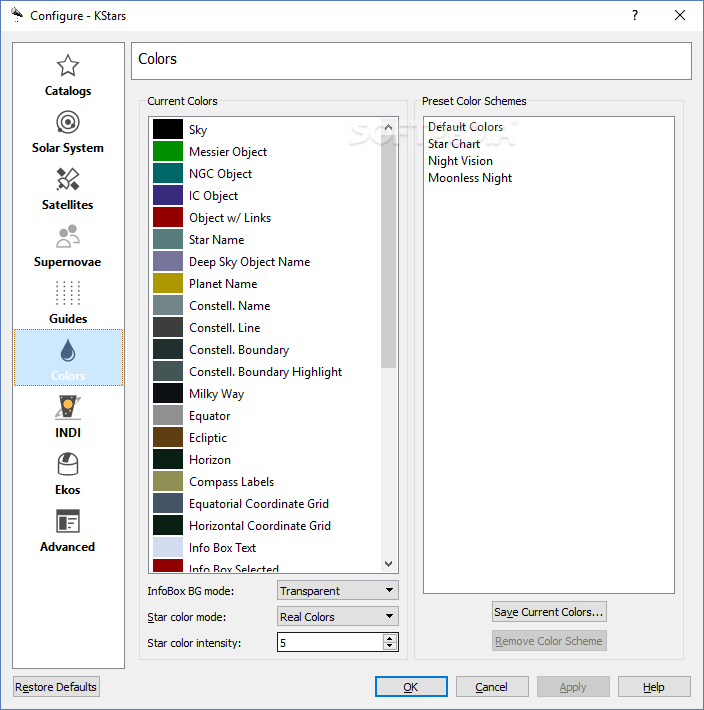Open the INDI settings icon
This screenshot has width=704, height=710.
pyautogui.click(x=68, y=407)
